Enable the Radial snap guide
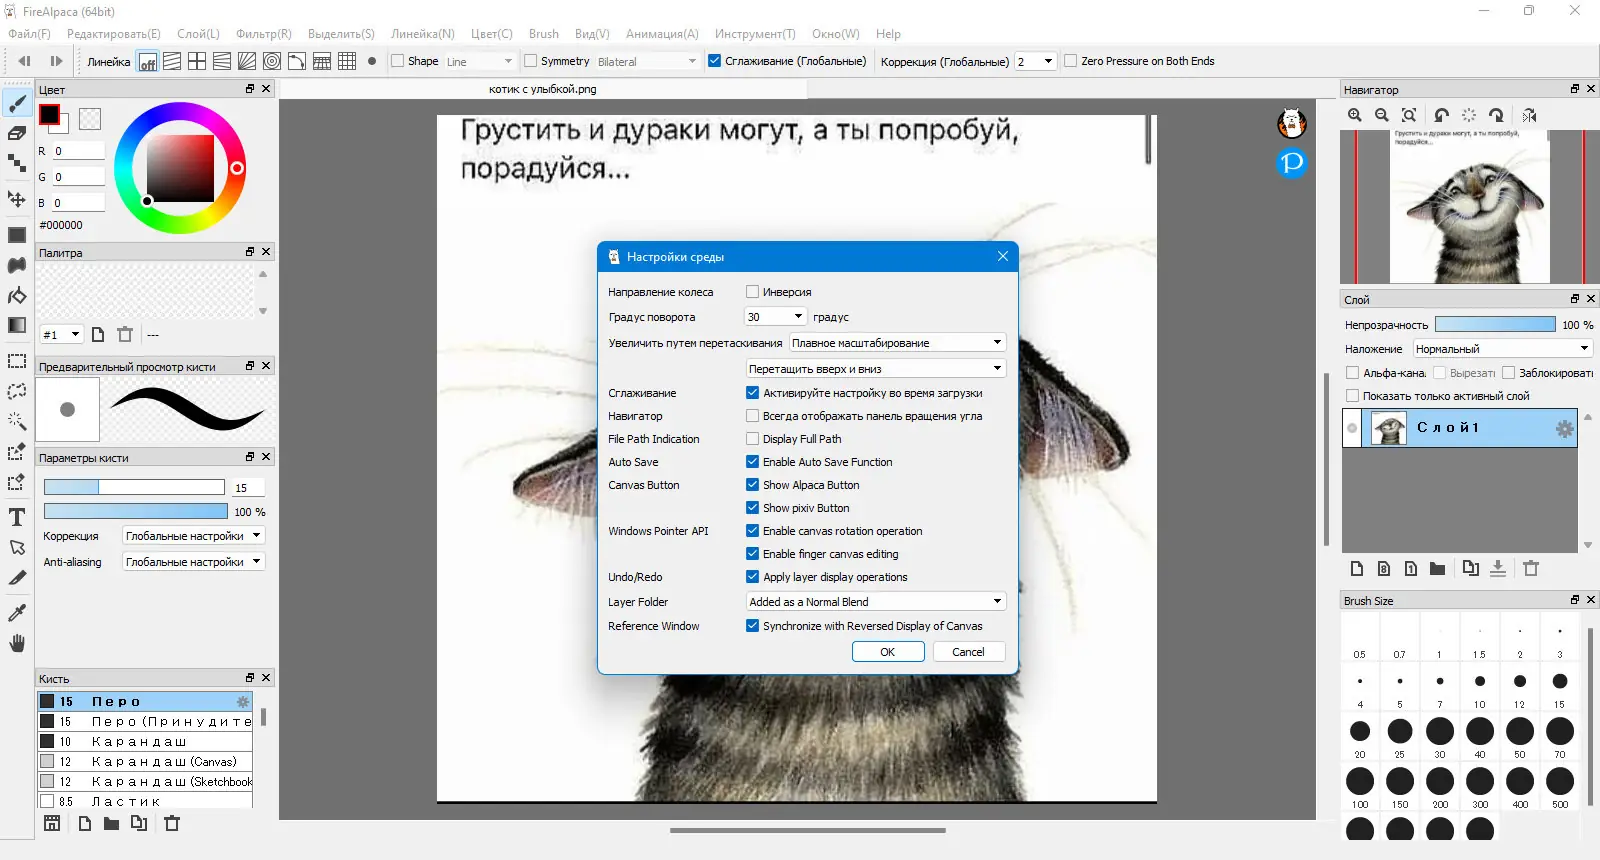The image size is (1600, 860). click(x=247, y=61)
